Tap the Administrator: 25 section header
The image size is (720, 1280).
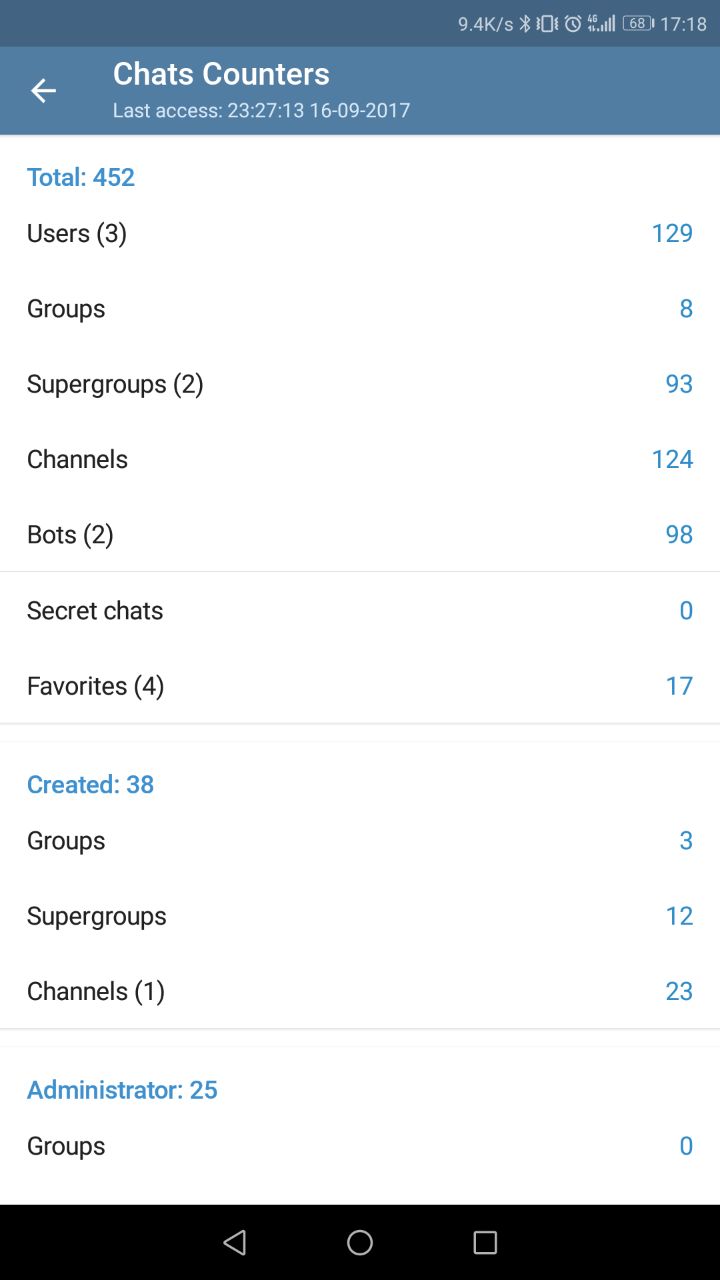[122, 1089]
